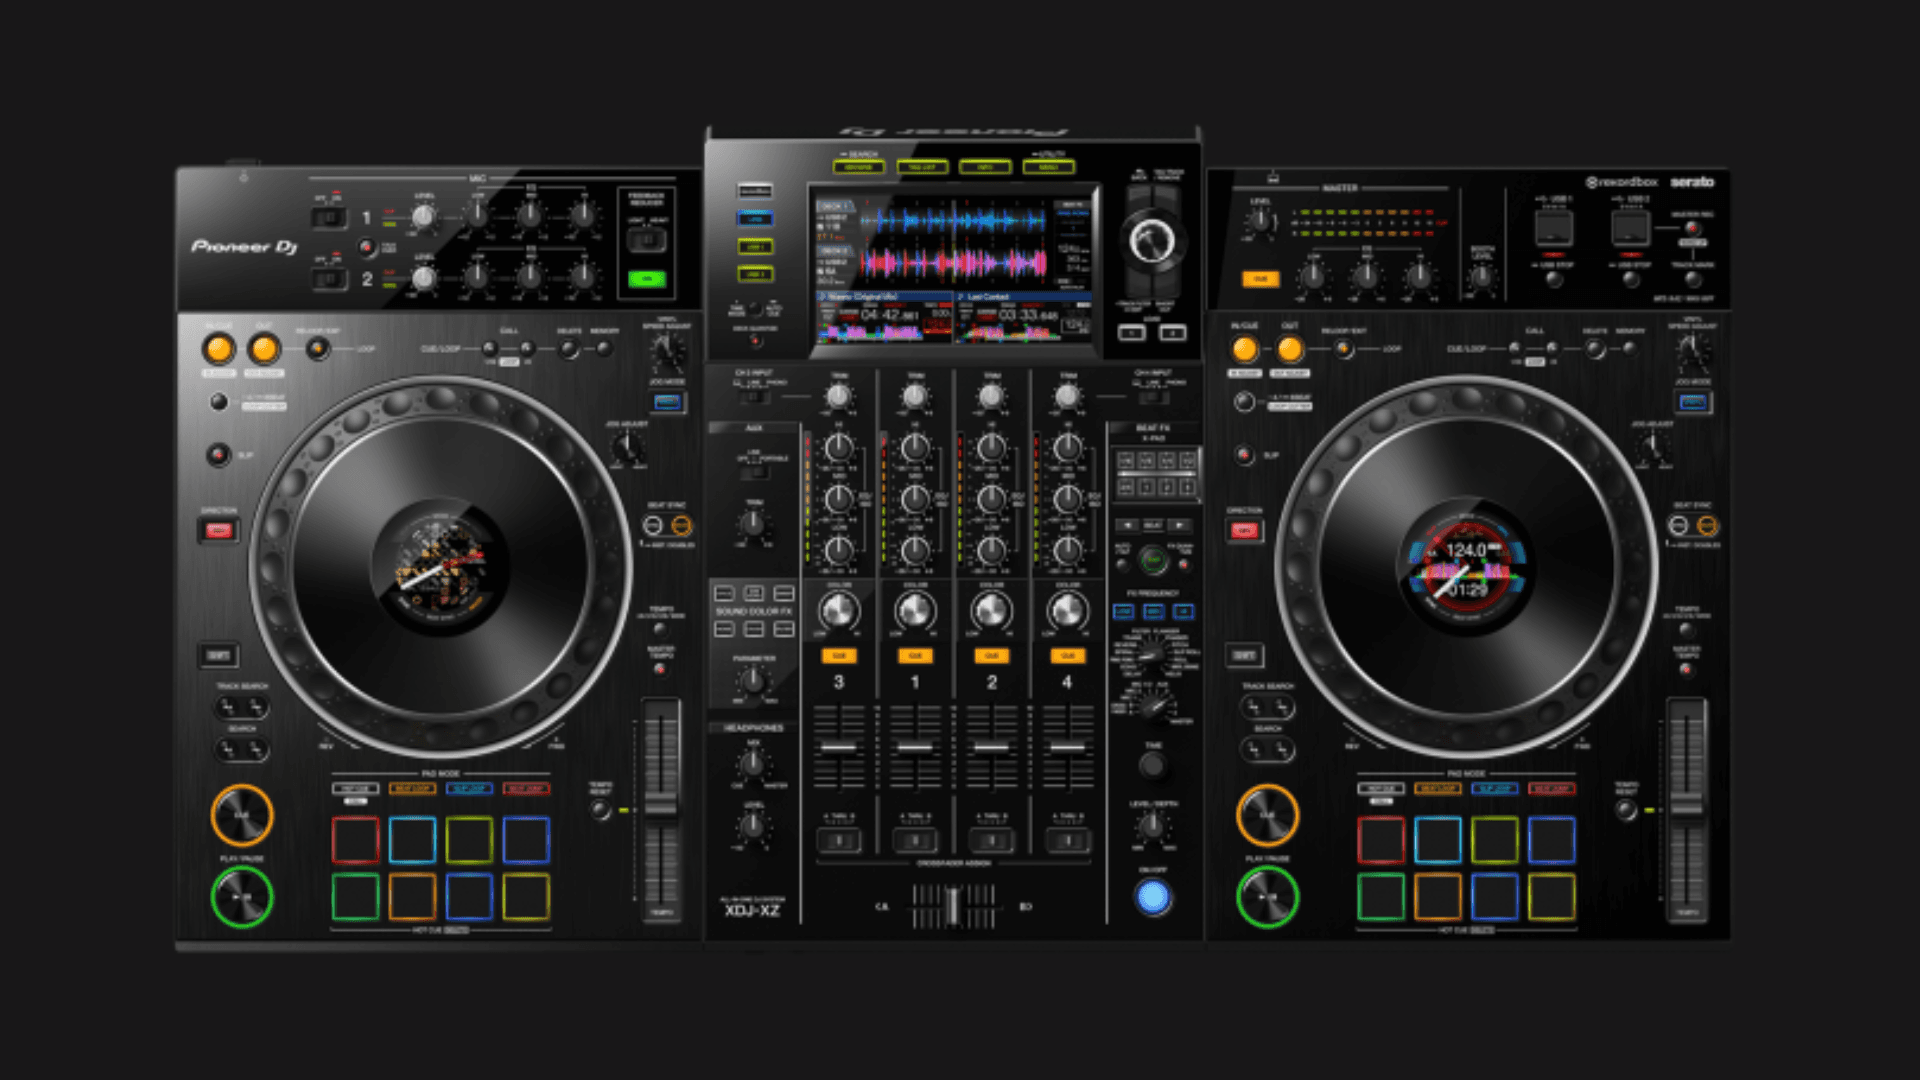Screen dimensions: 1920x1080
Task: Select the BEAT JUMP pad mode on right deck
Action: point(1552,788)
